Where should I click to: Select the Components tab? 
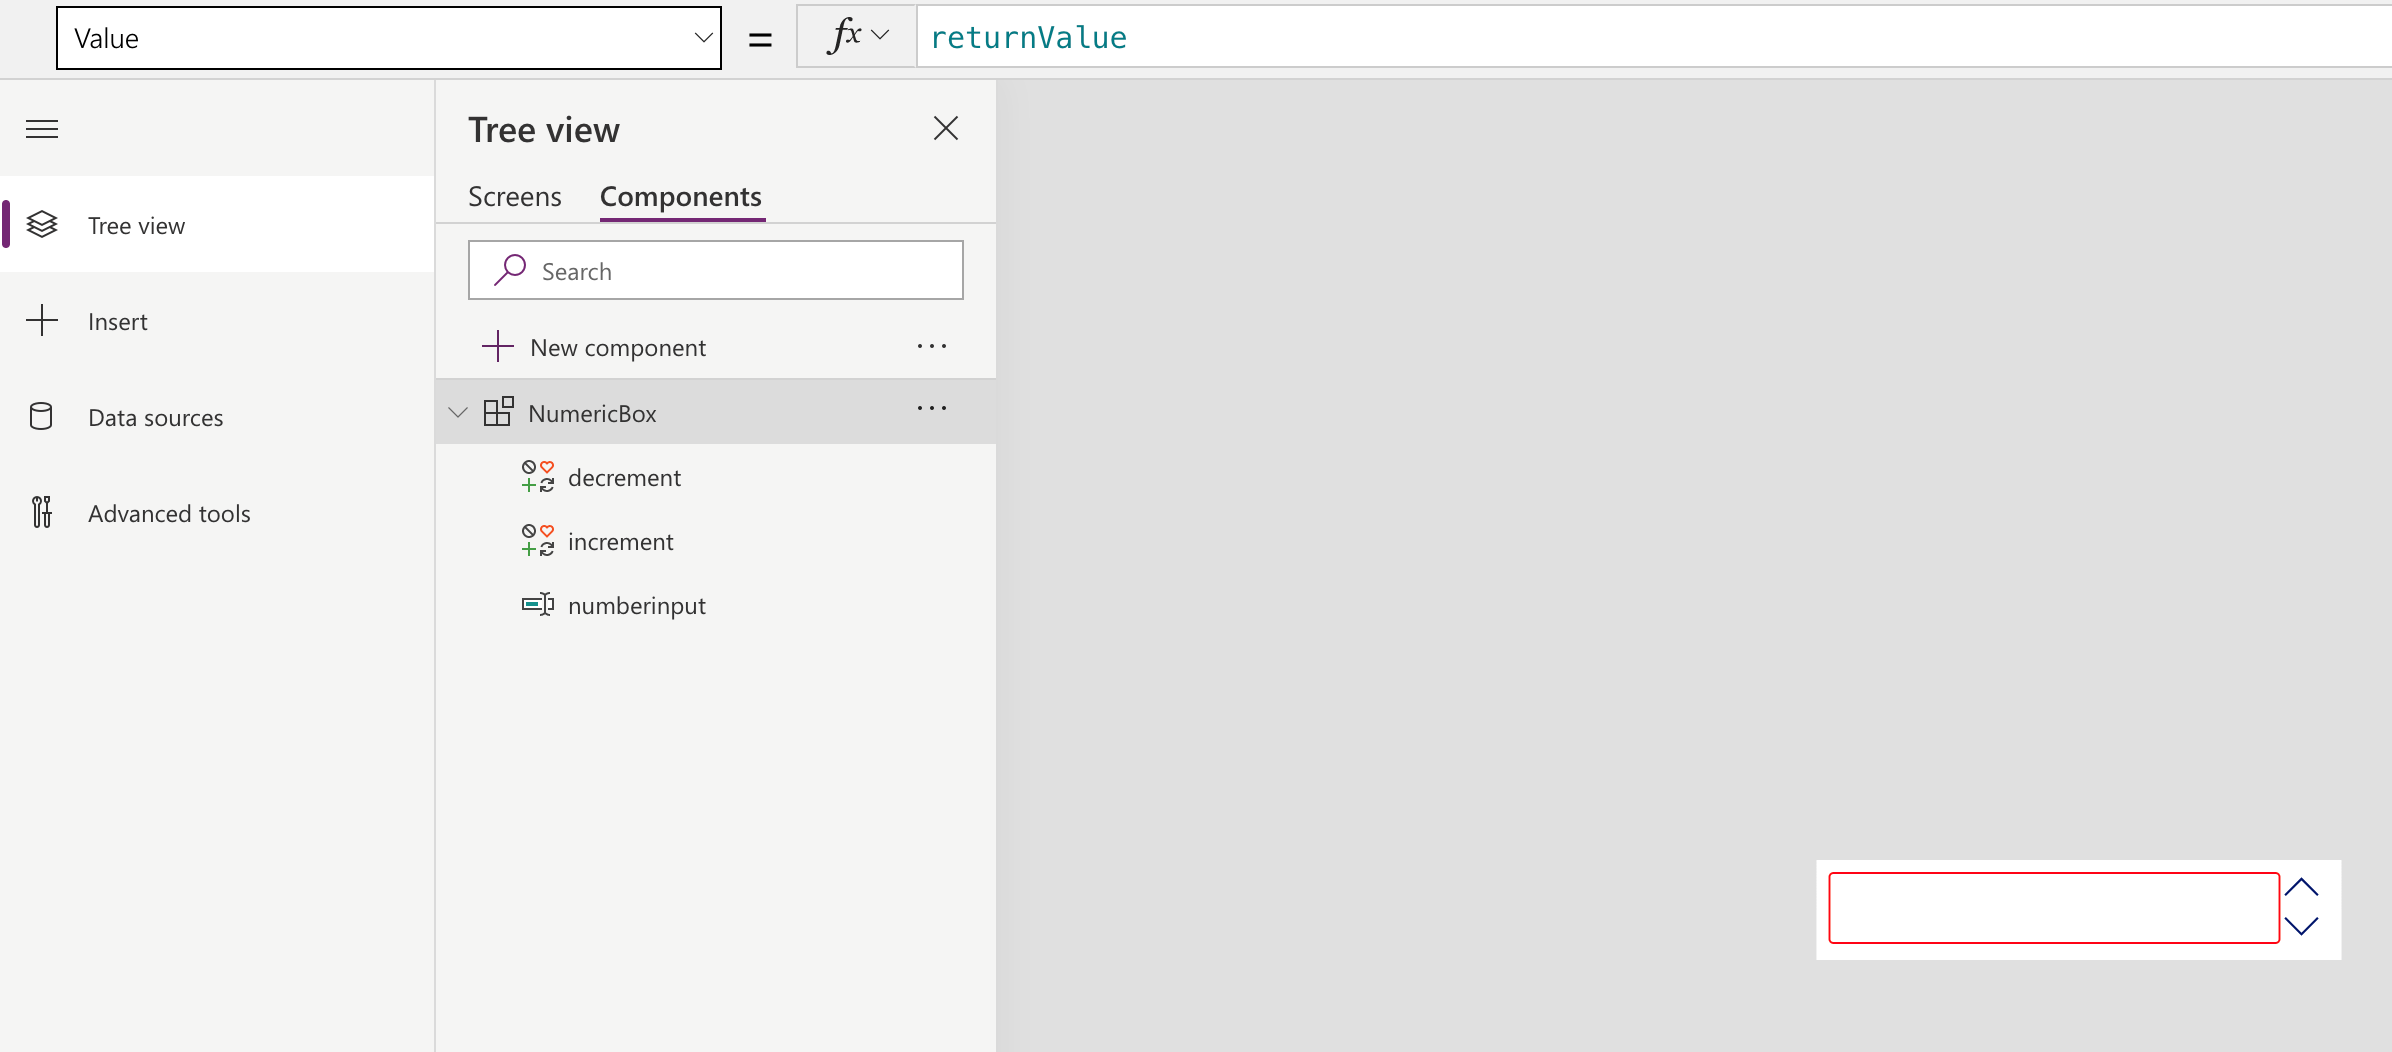[681, 196]
